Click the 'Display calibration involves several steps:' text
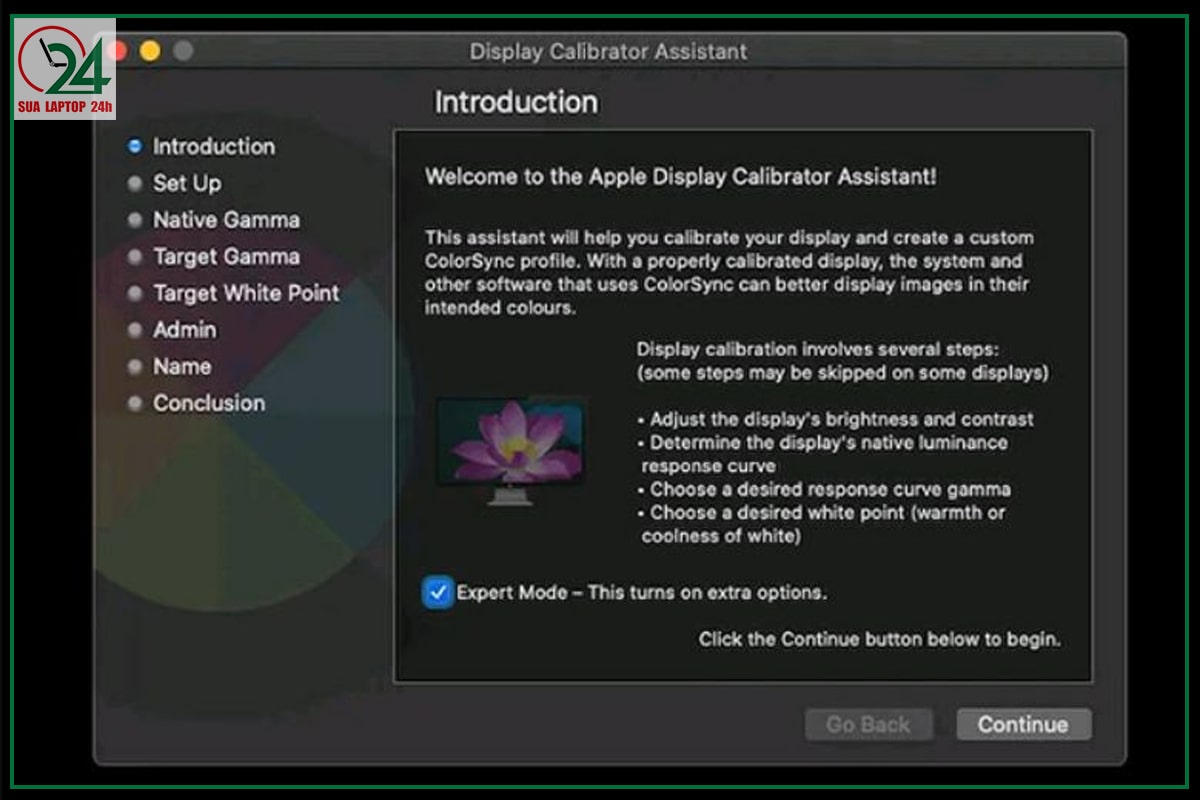 click(818, 350)
